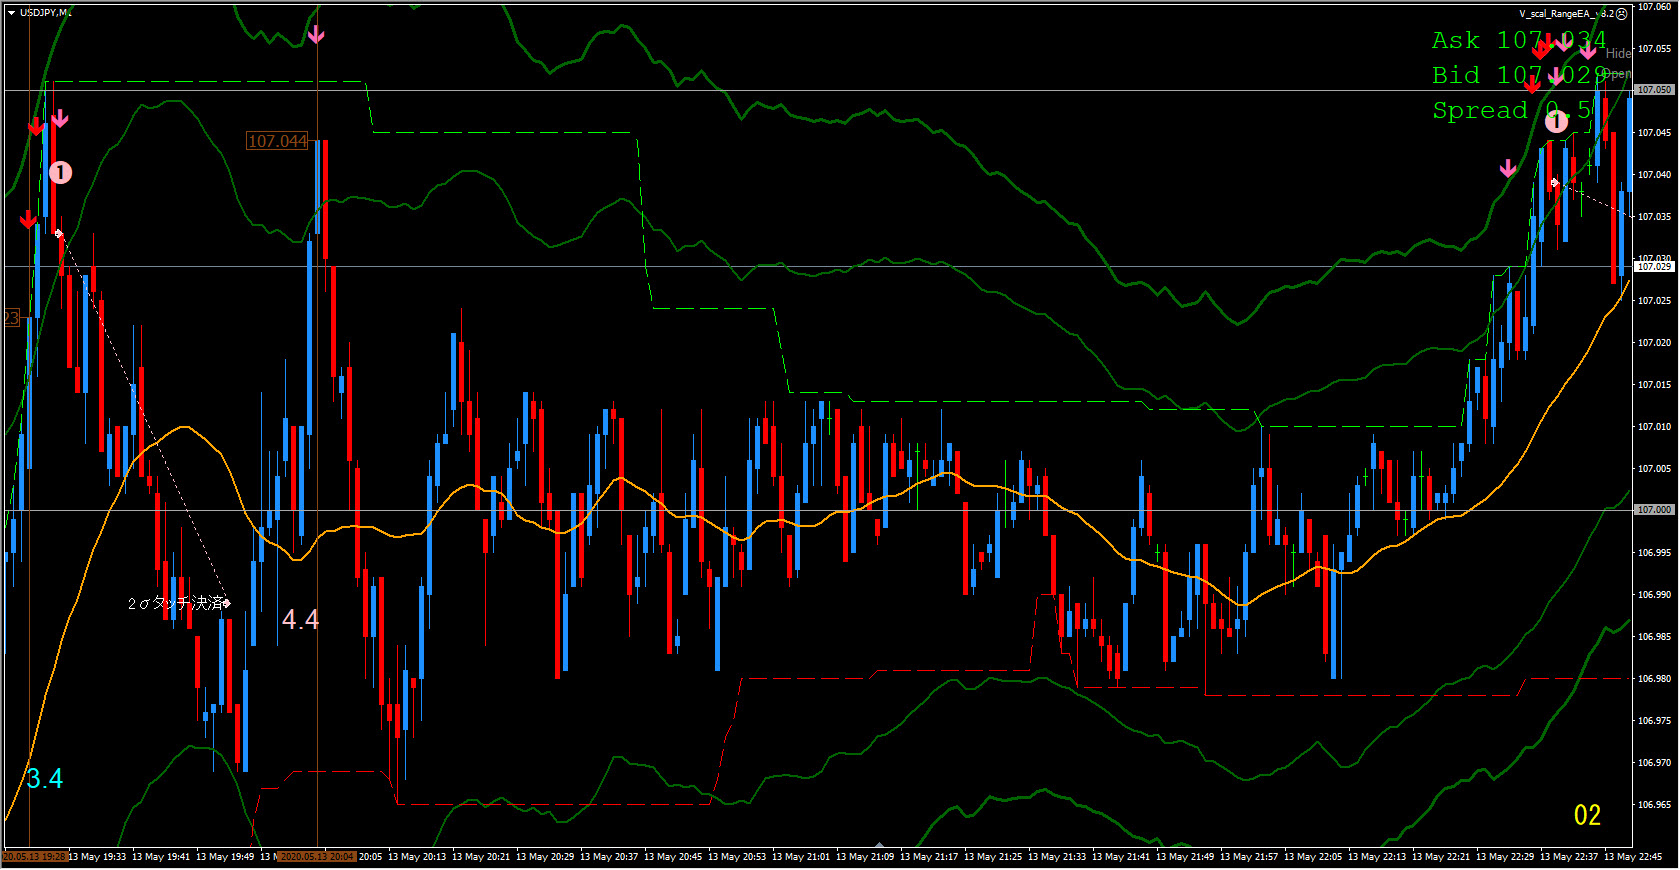Select the V_scal_RangeEA expert advisor label

(x=1565, y=14)
